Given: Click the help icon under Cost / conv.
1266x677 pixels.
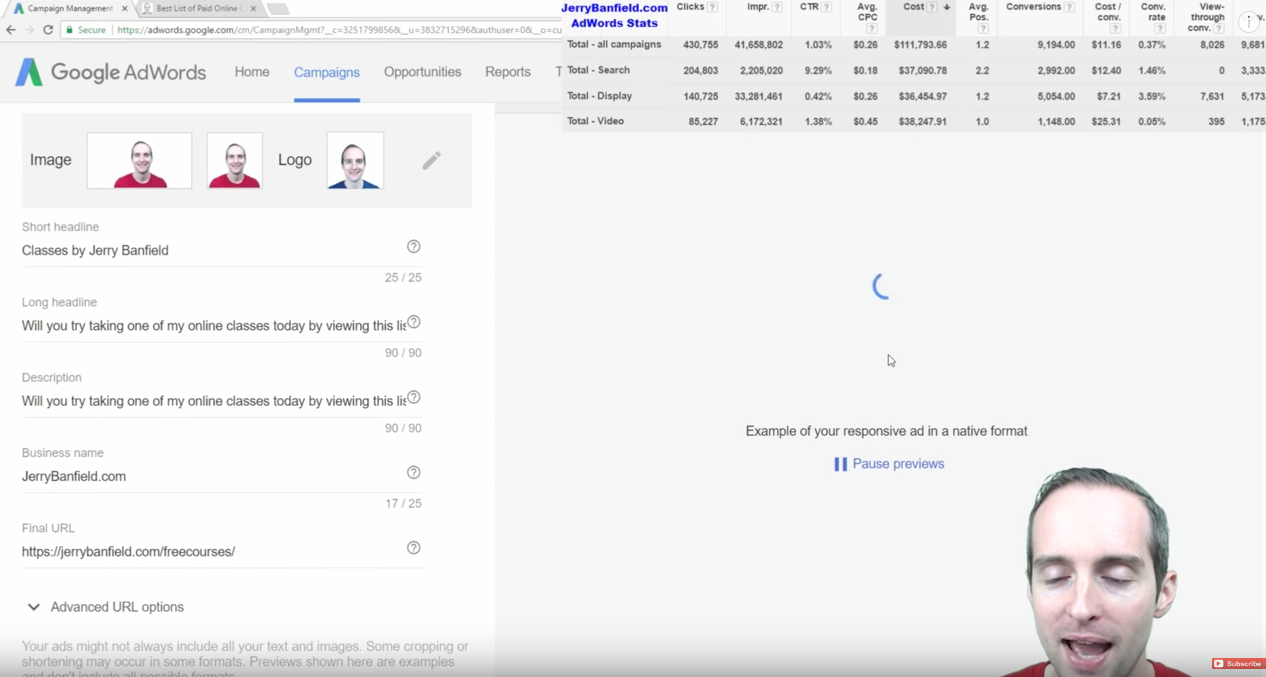Looking at the screenshot, I should [1115, 29].
